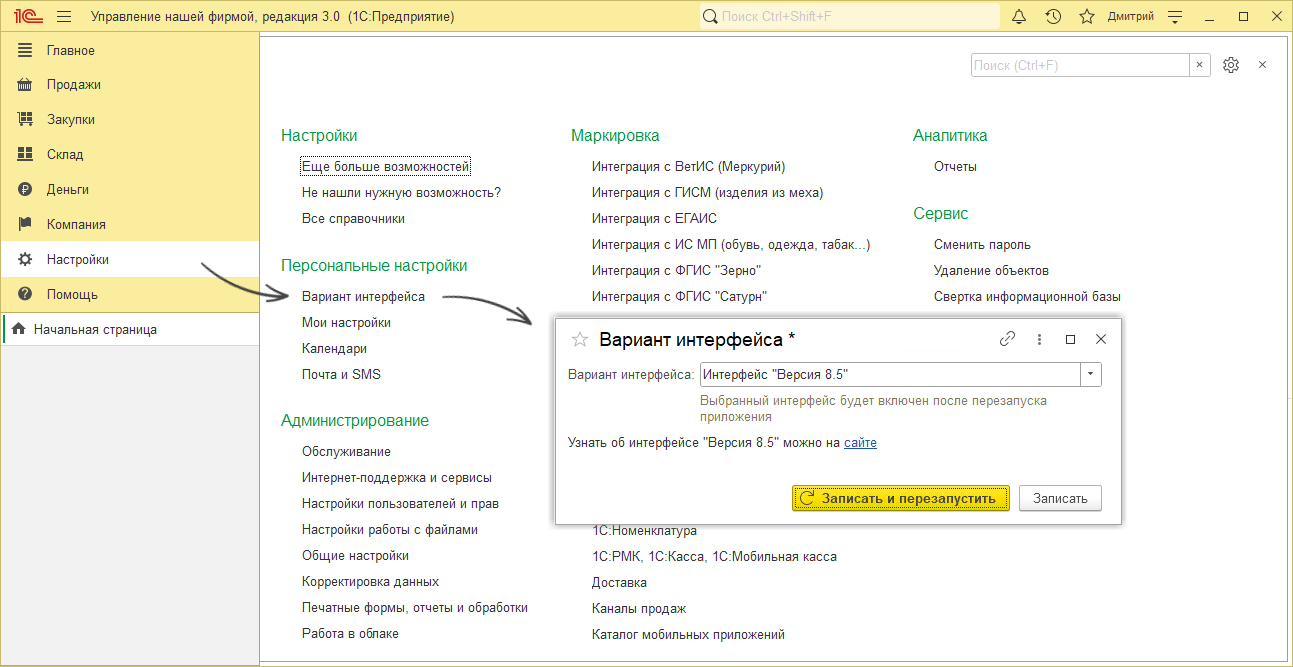Open Удаление объектов
1293x667 pixels.
[991, 271]
